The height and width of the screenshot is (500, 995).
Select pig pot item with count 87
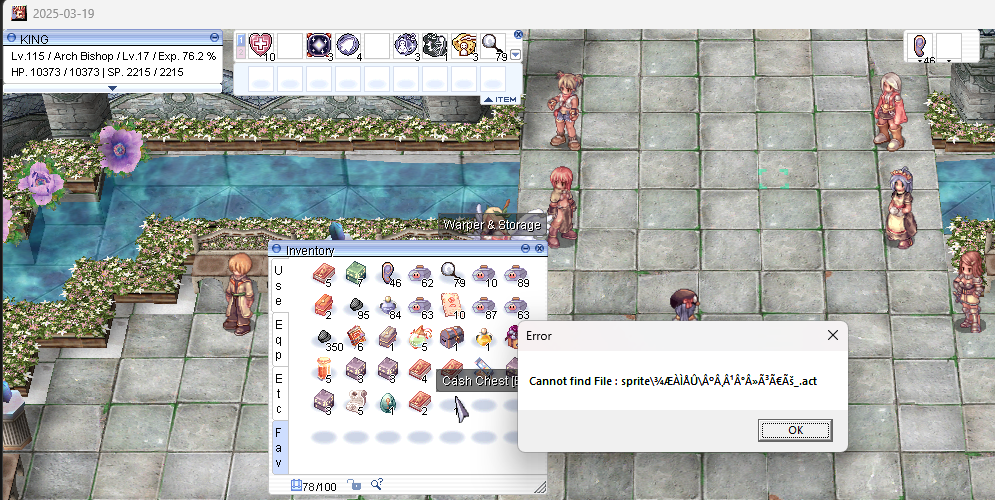click(x=484, y=306)
